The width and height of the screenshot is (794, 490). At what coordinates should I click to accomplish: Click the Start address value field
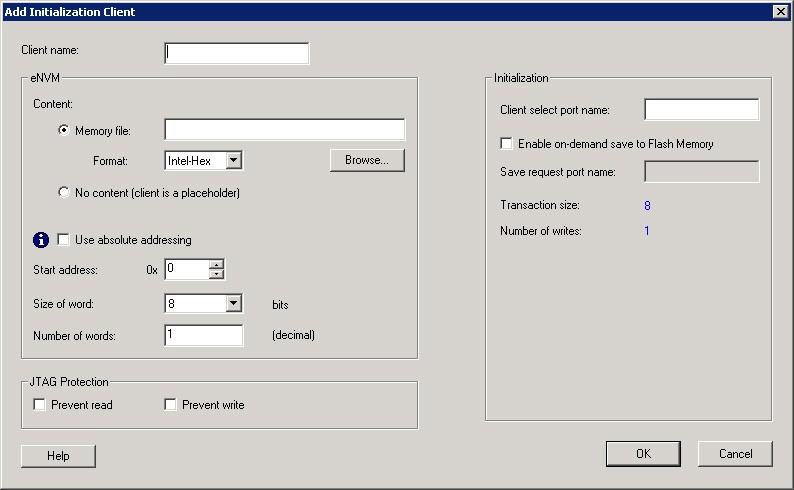click(187, 269)
